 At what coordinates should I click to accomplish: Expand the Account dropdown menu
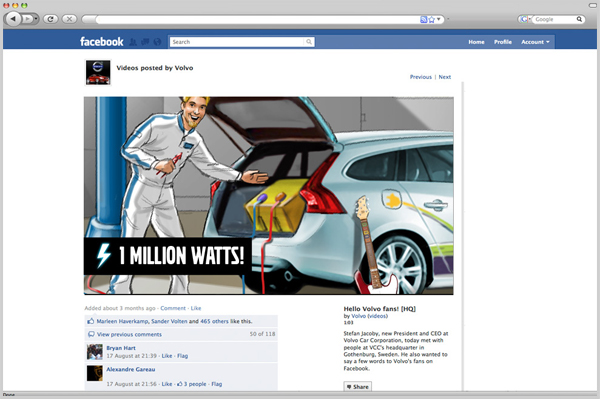click(x=535, y=42)
